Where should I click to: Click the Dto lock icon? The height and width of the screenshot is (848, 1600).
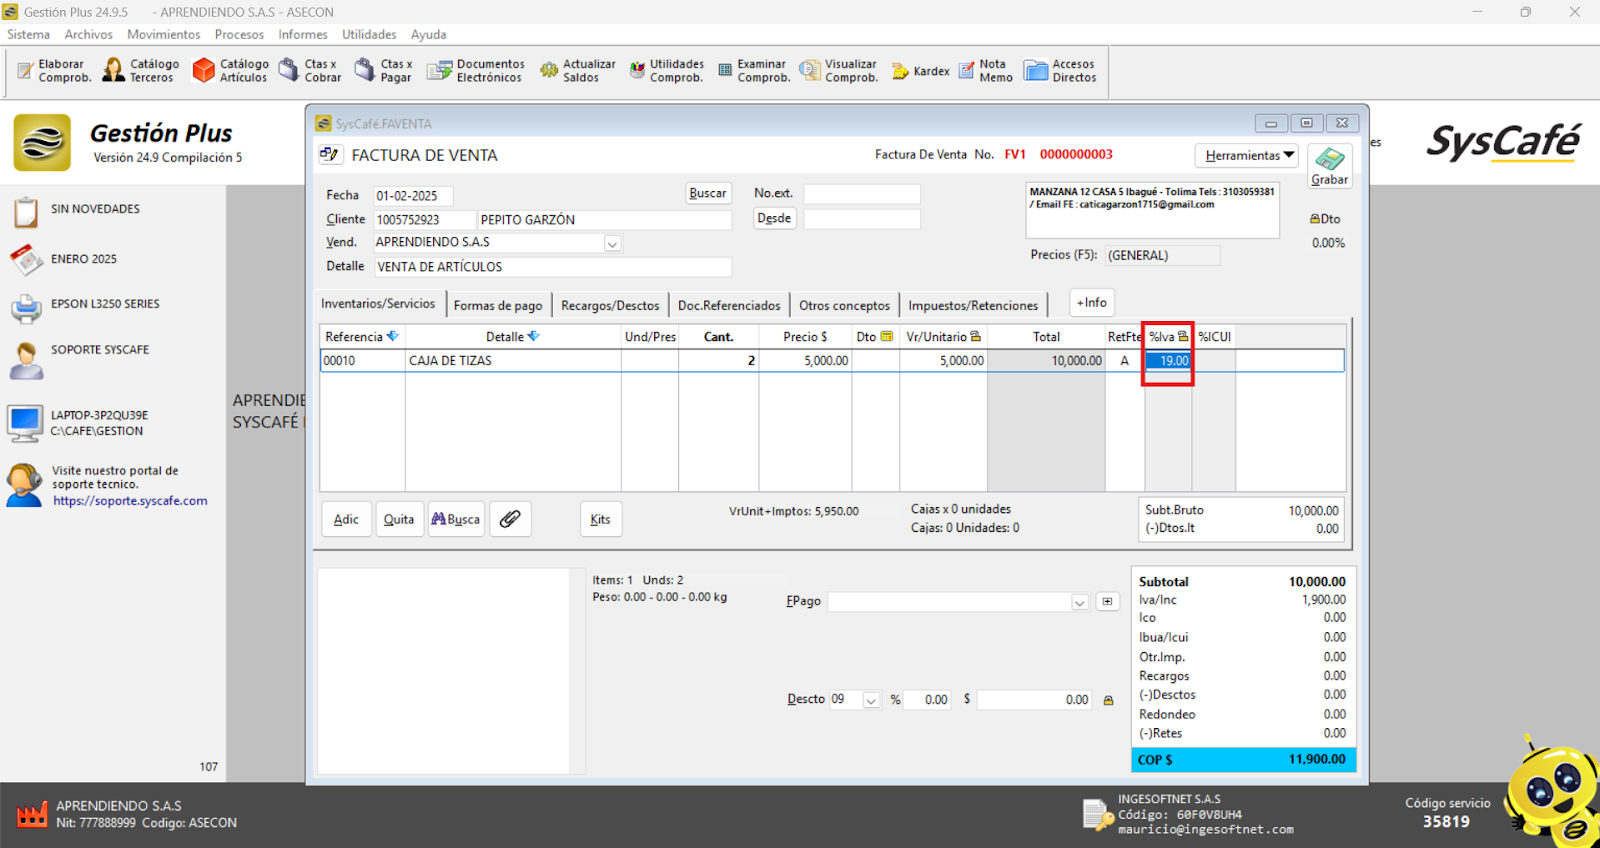point(1315,219)
